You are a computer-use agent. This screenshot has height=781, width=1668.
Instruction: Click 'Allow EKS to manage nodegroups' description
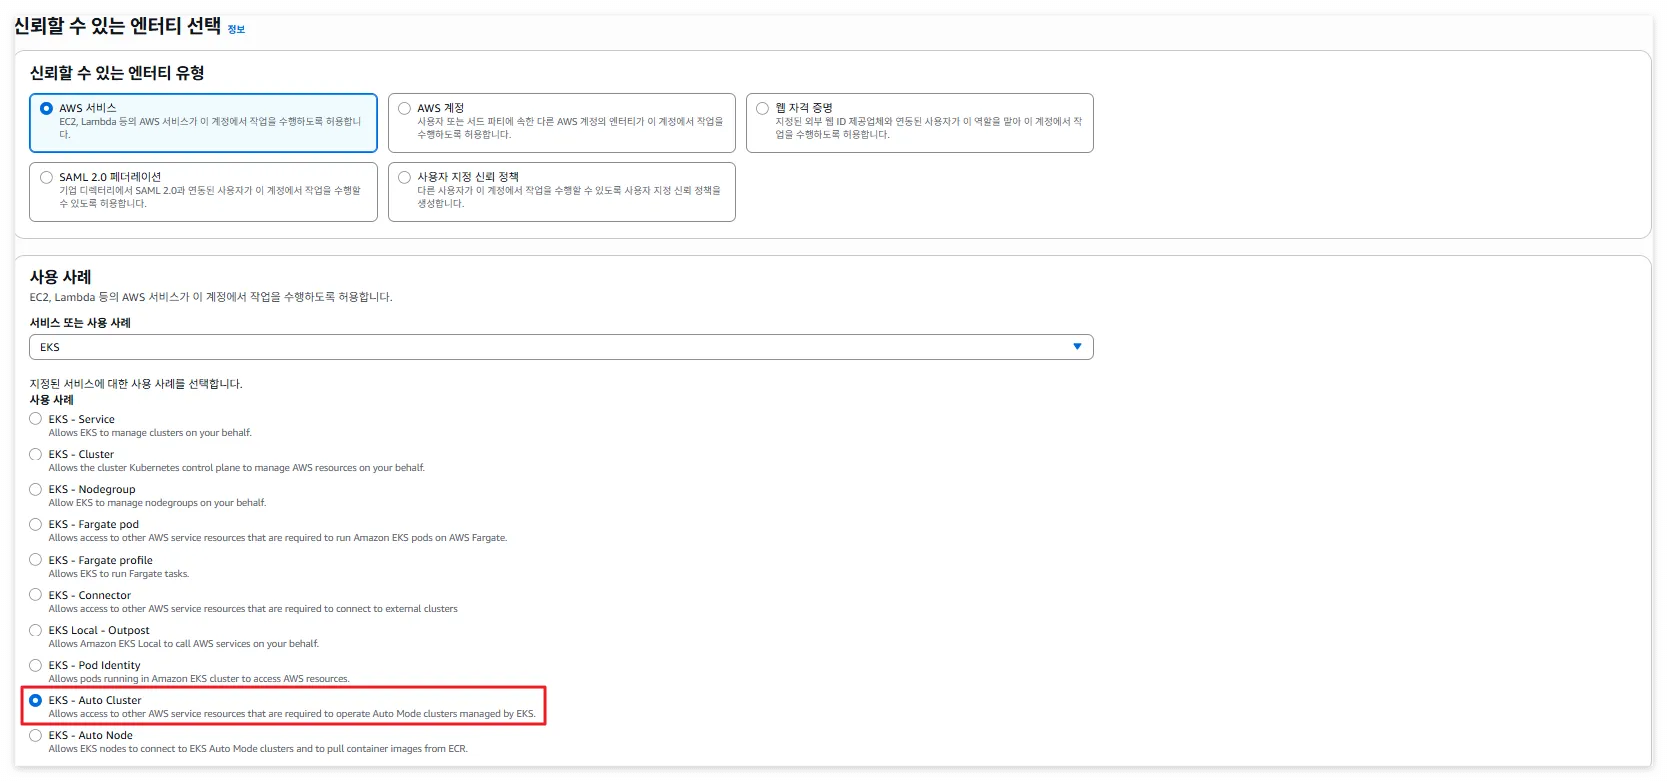[157, 503]
